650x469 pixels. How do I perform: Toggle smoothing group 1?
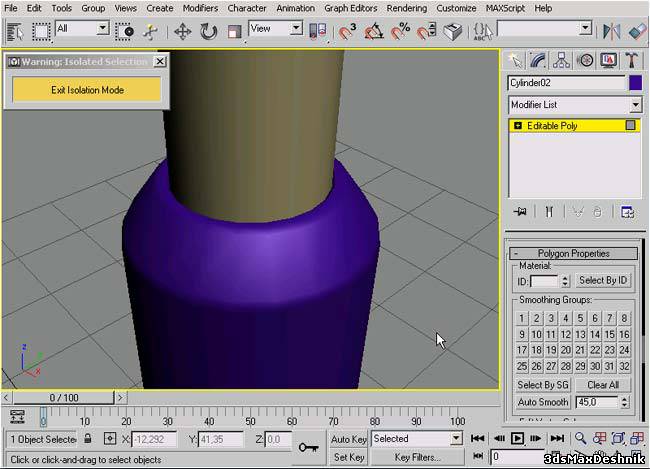click(521, 318)
